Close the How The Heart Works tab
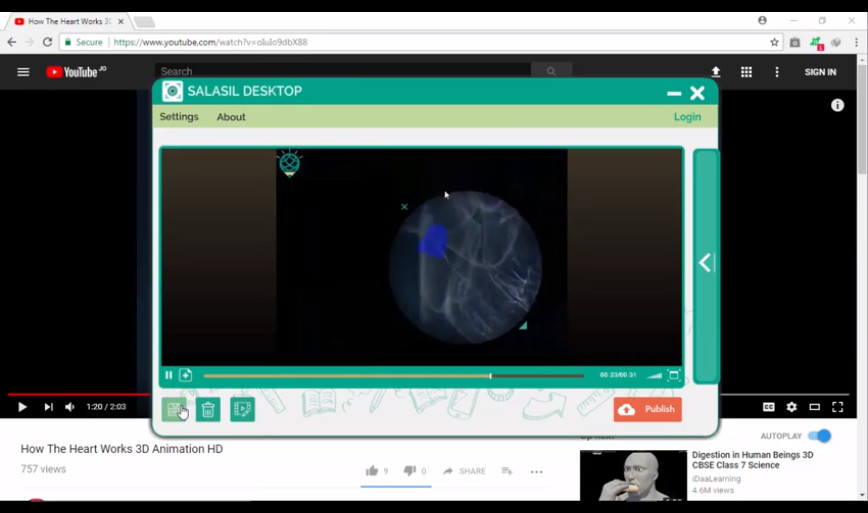The image size is (868, 513). click(121, 21)
